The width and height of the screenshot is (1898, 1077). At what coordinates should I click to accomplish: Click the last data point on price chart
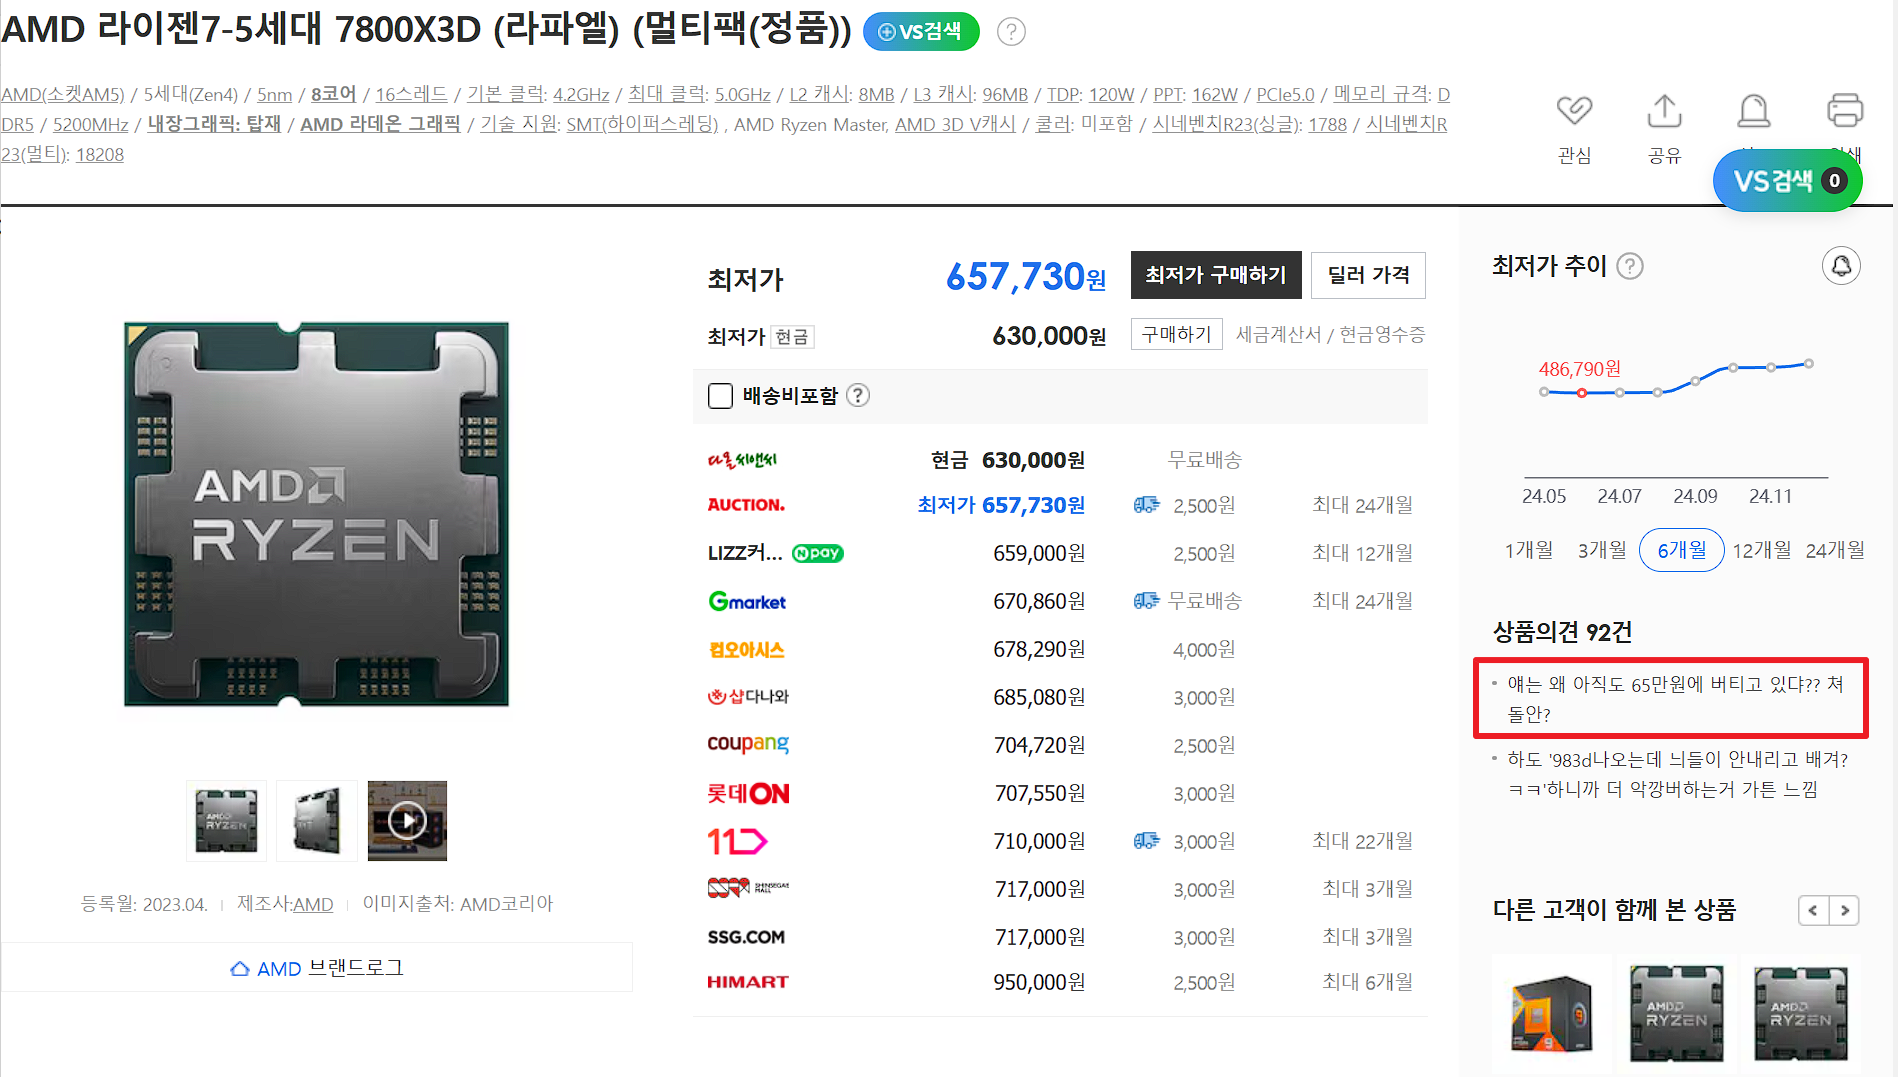(1808, 364)
